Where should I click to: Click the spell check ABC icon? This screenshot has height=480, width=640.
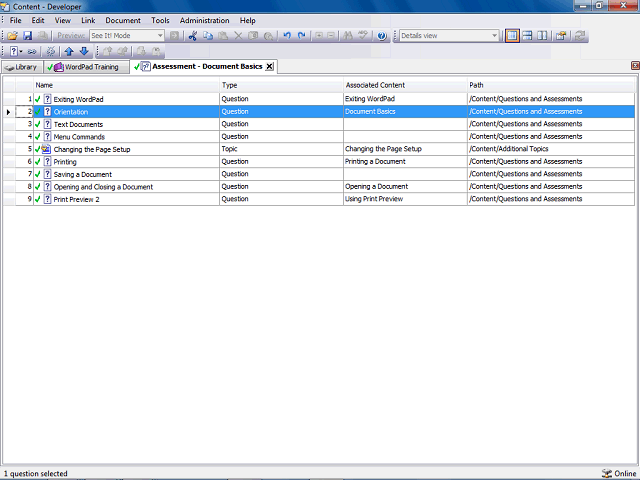(x=362, y=36)
